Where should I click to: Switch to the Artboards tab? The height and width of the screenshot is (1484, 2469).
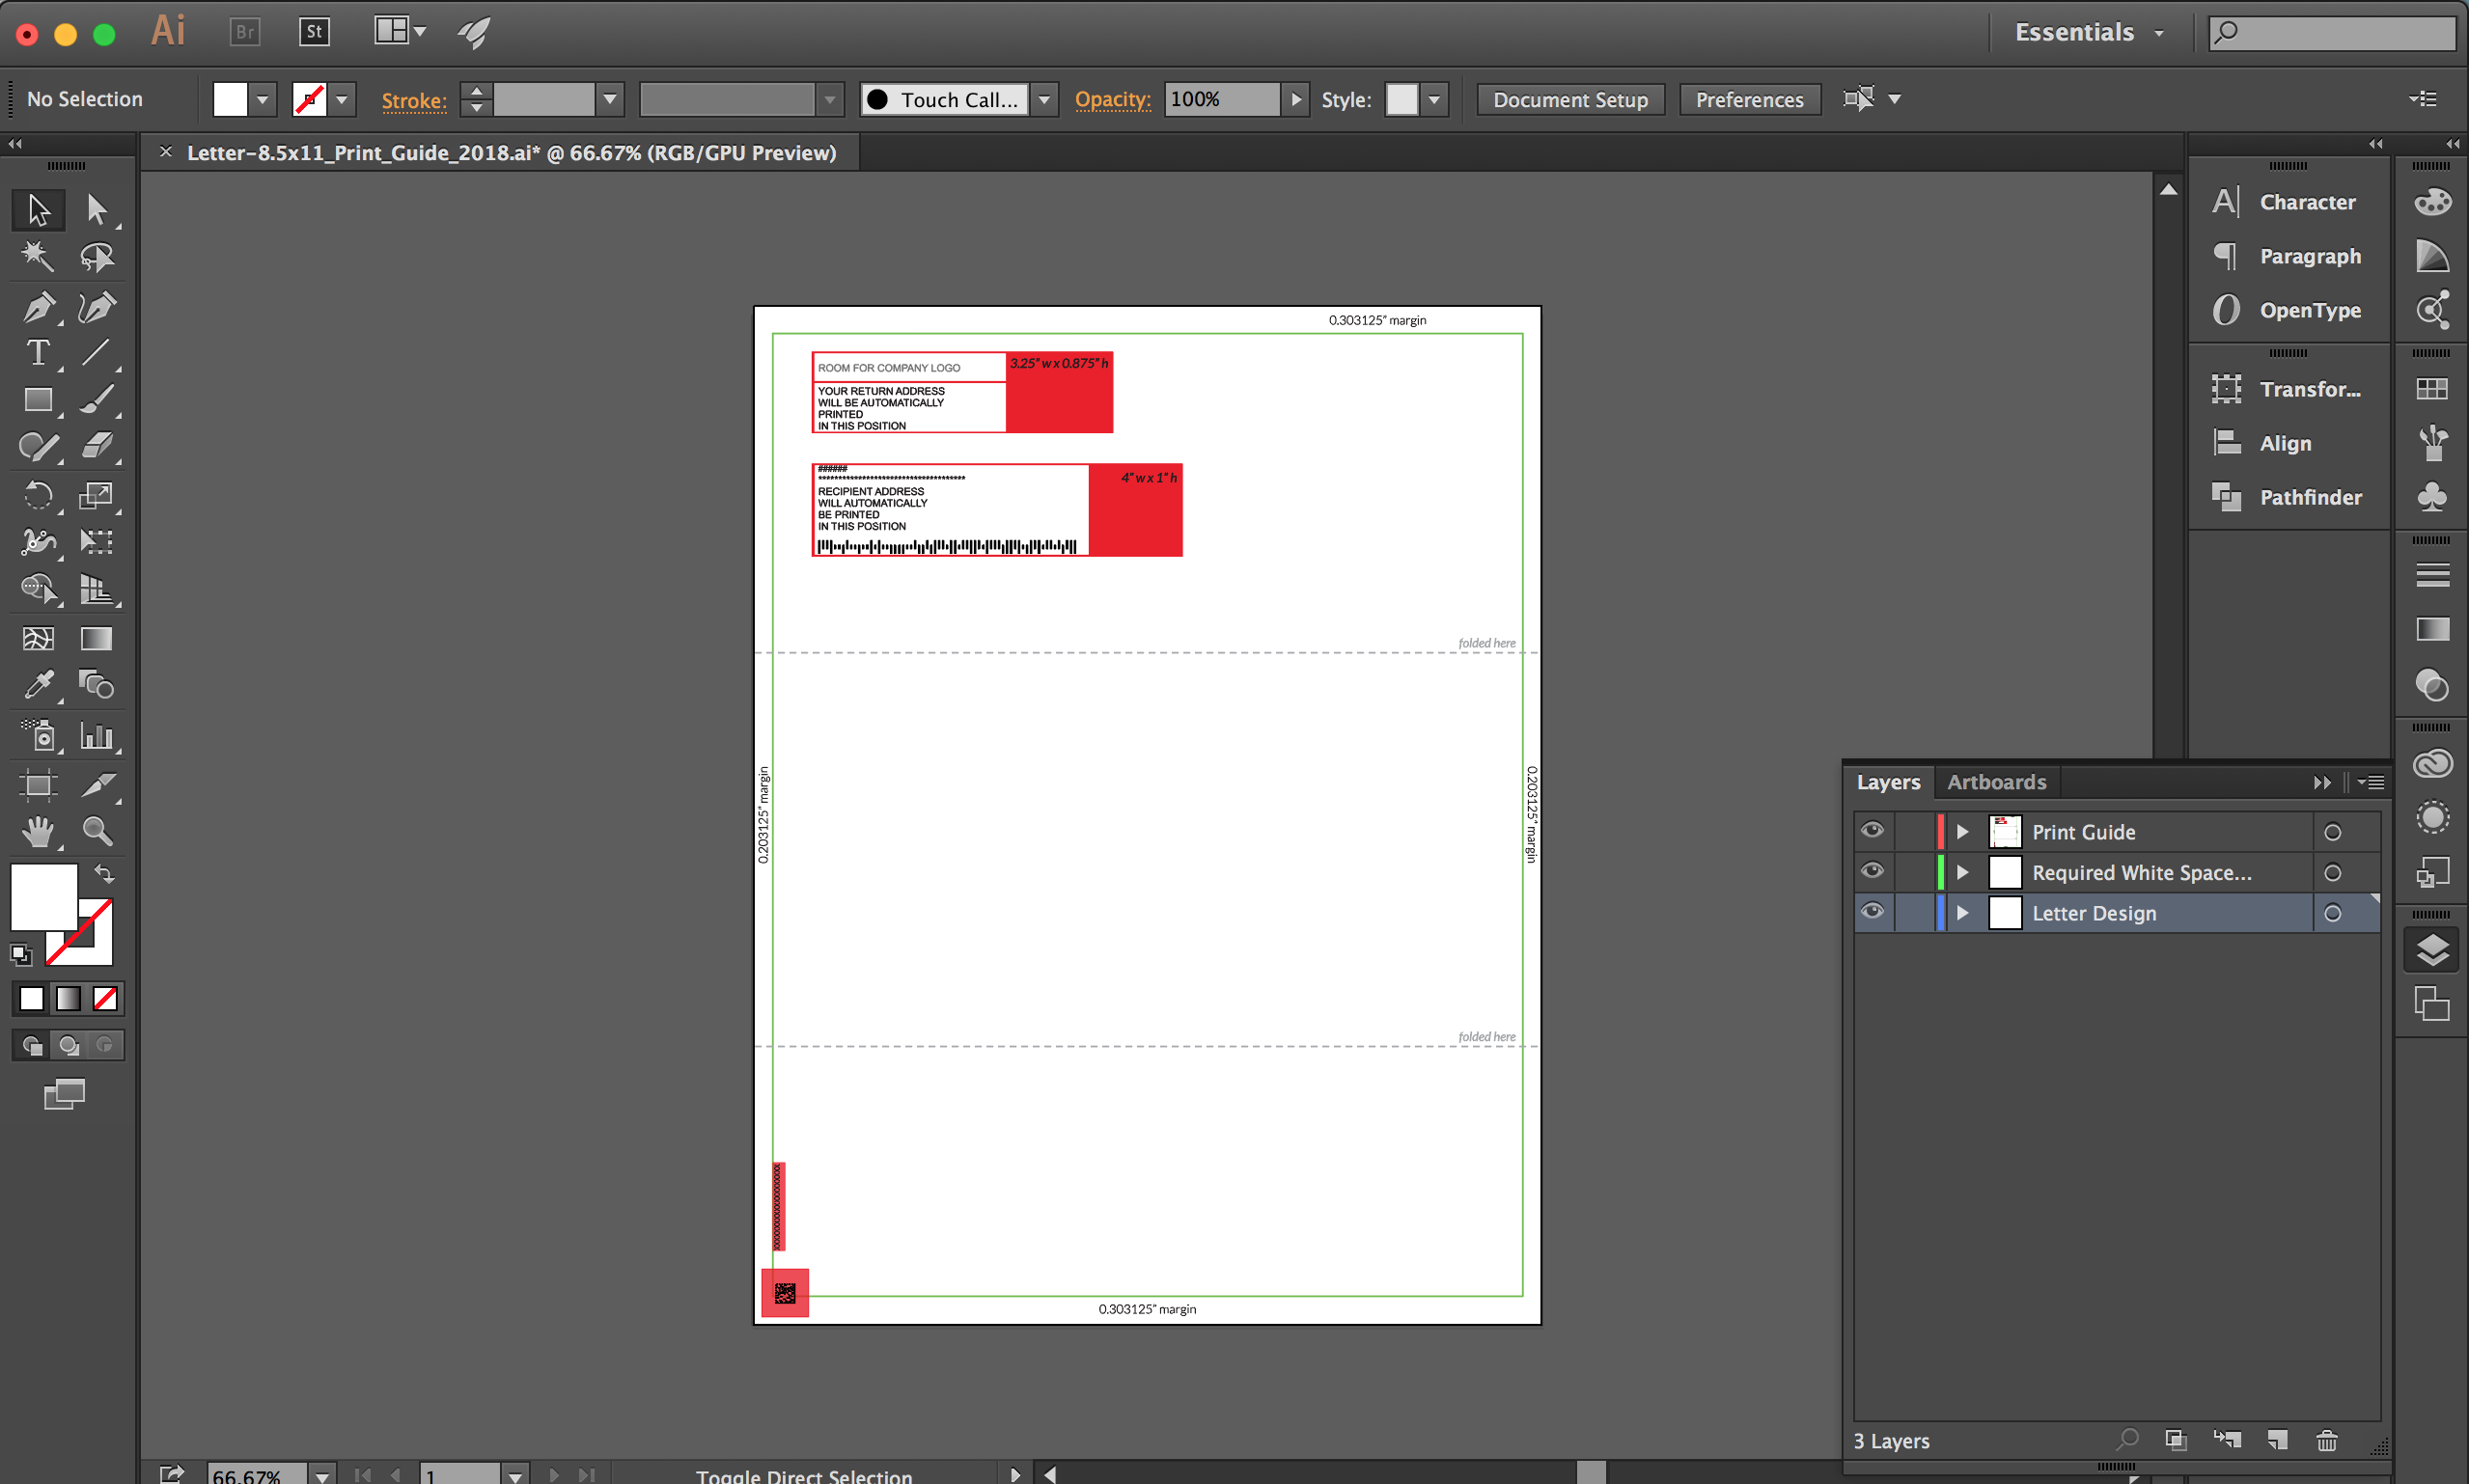coord(1996,782)
